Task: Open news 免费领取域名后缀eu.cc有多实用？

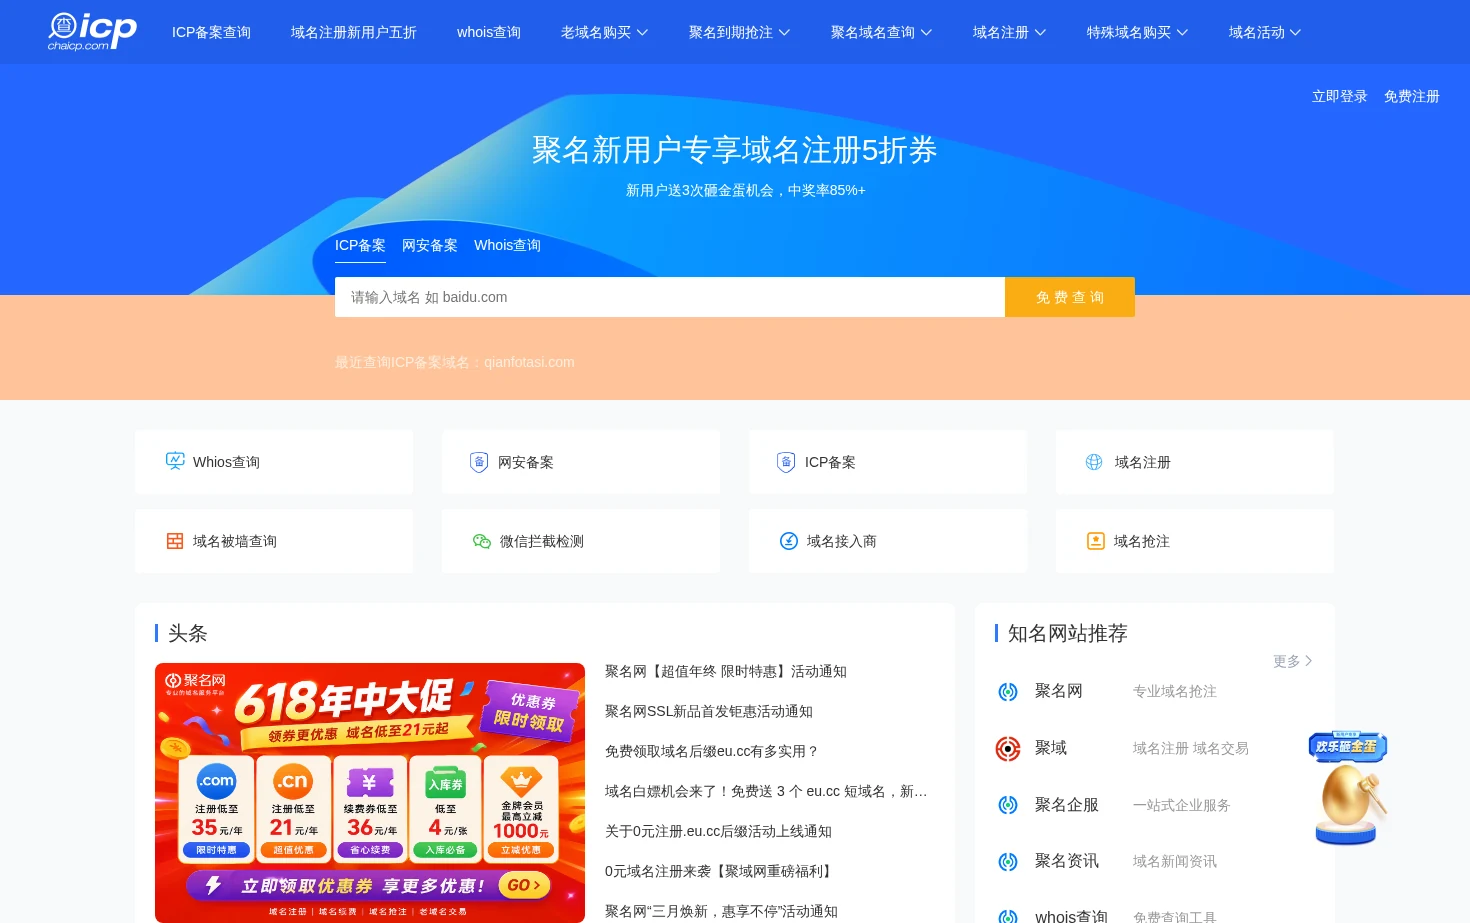Action: pyautogui.click(x=712, y=751)
